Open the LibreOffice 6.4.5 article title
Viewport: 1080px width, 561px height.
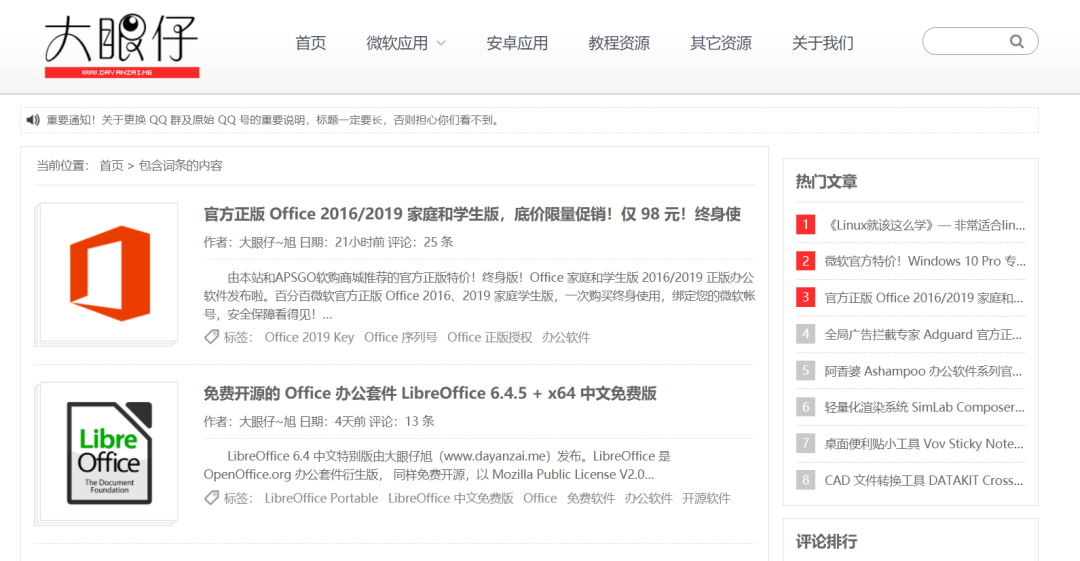430,393
